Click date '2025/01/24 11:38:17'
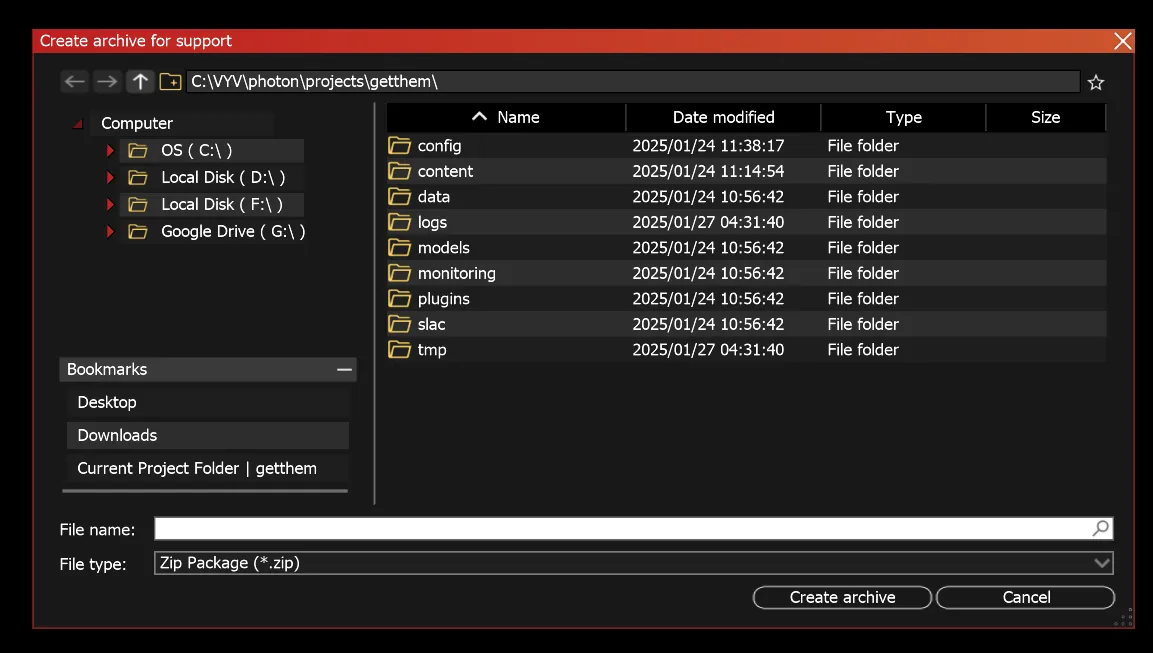The height and width of the screenshot is (653, 1153). coord(708,146)
